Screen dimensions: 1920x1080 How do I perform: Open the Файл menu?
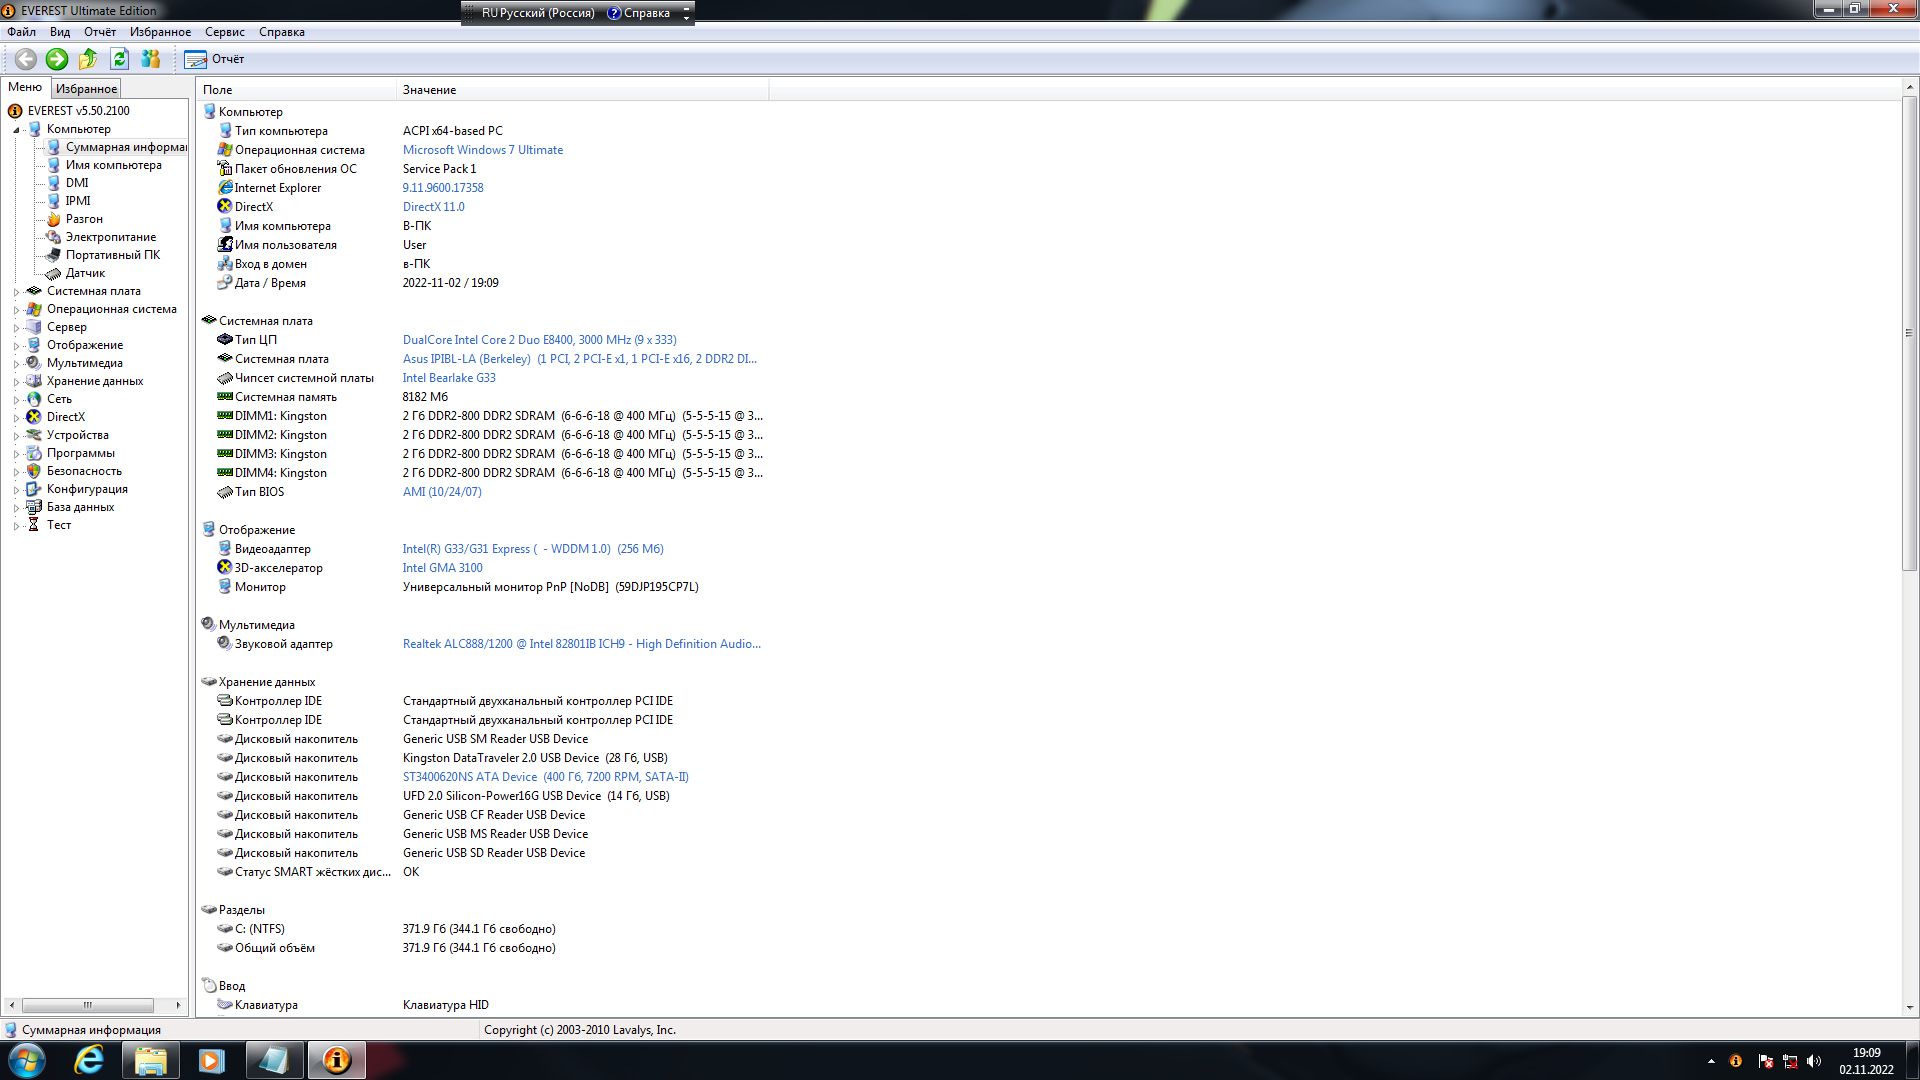[21, 32]
